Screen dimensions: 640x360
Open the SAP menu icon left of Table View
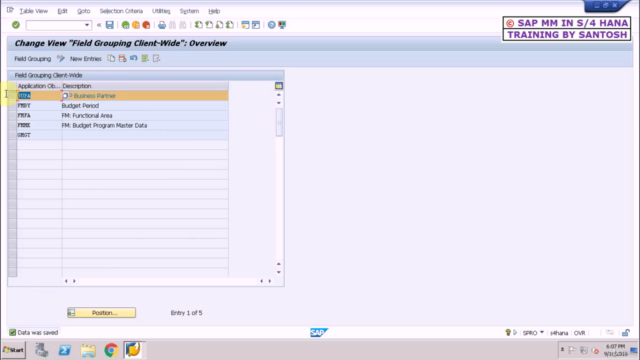(10, 10)
